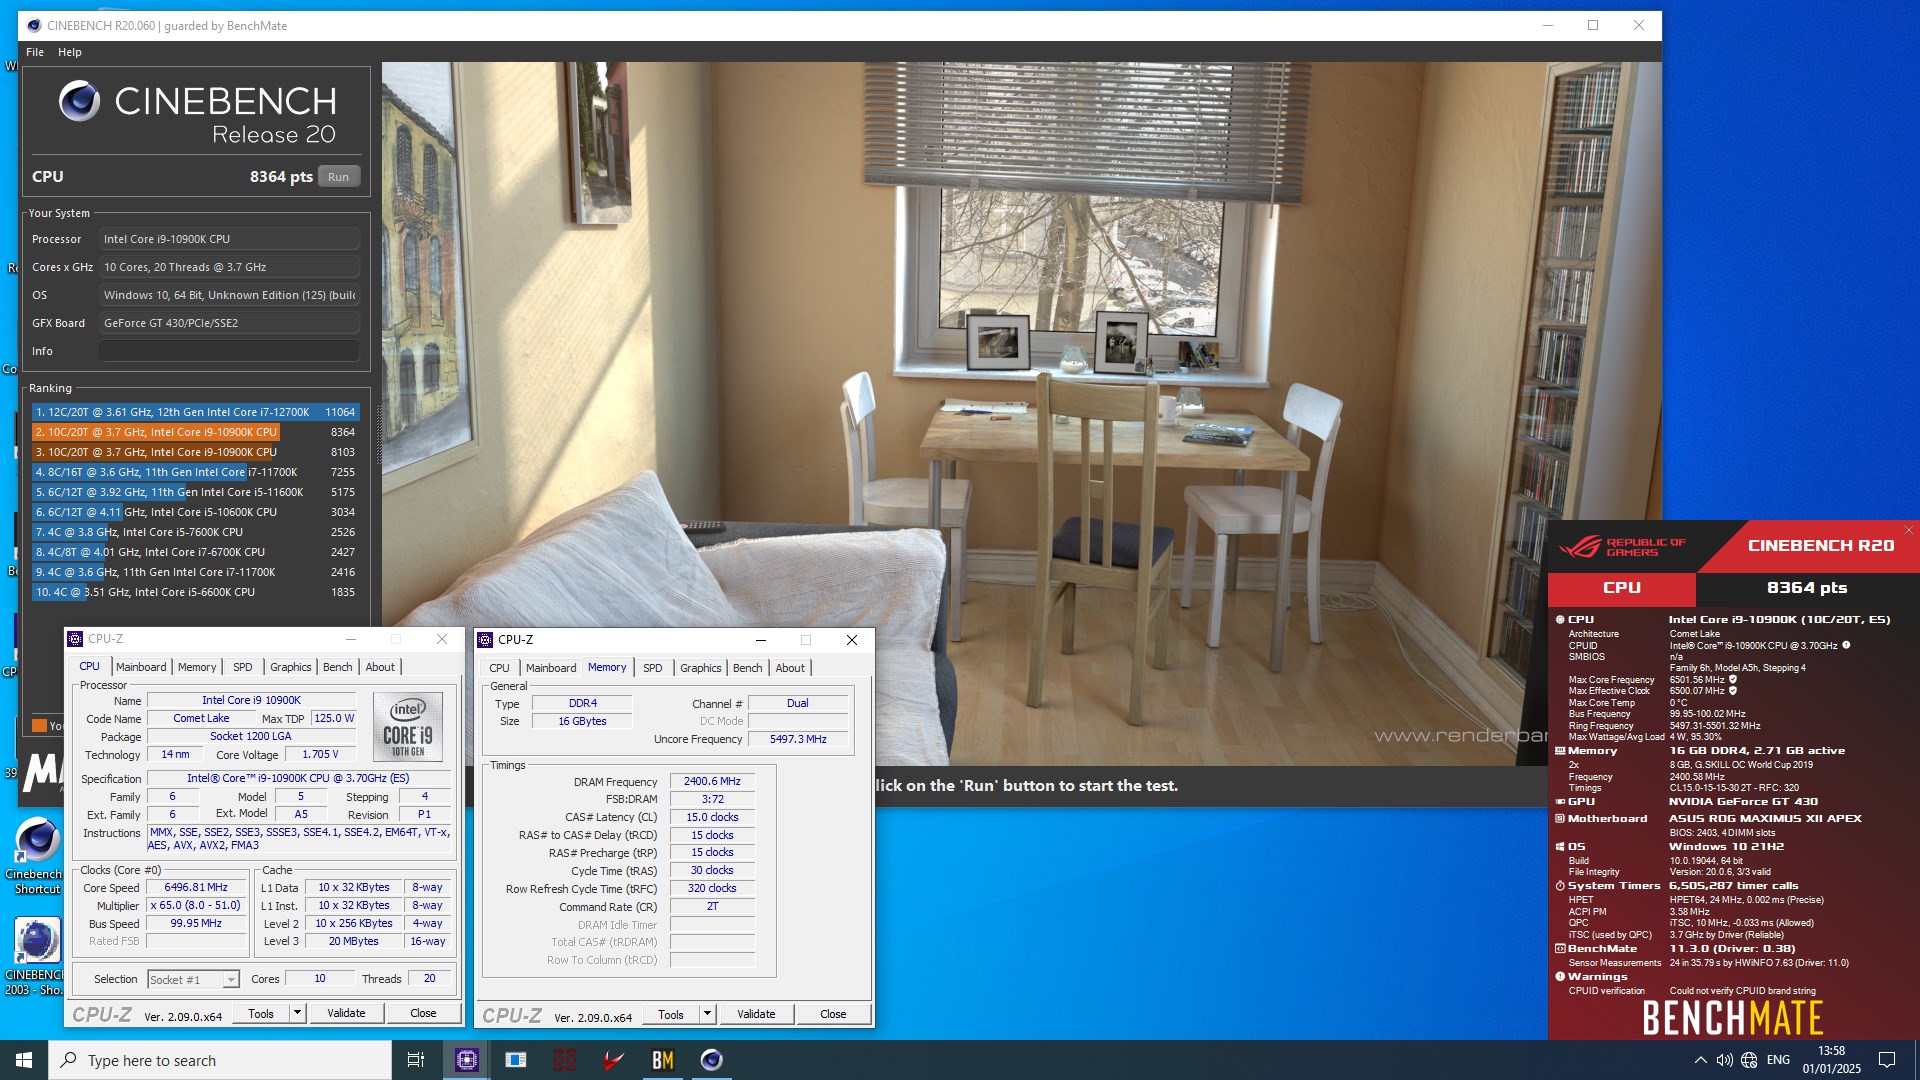Click Tools button in right CPU-Z

[671, 1014]
